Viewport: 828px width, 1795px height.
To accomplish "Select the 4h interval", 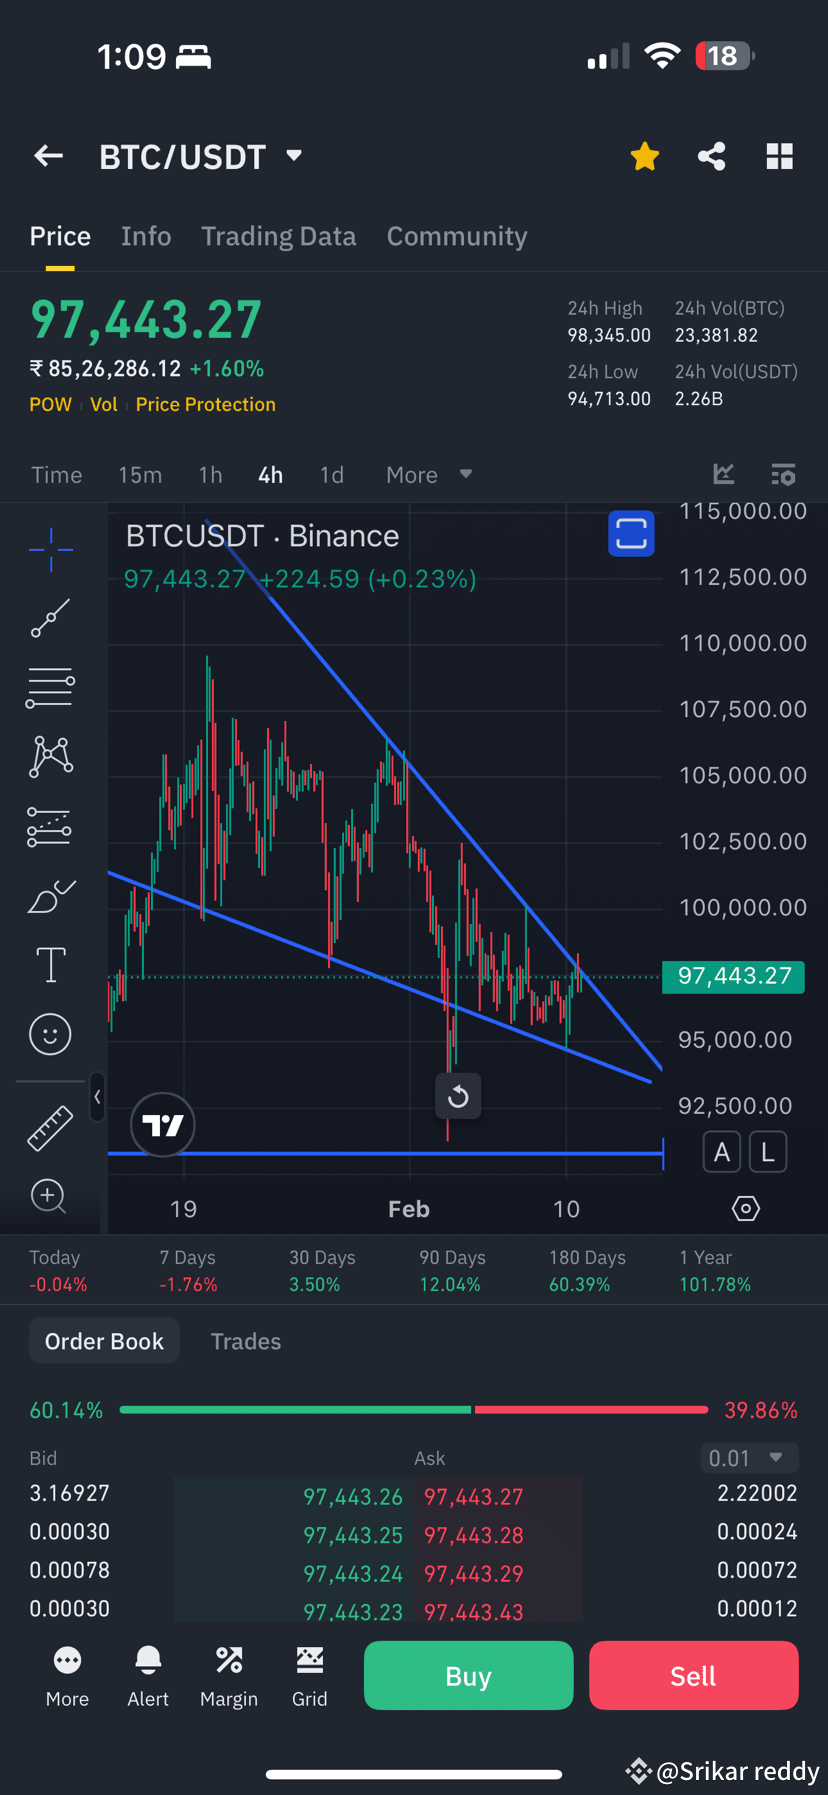I will 270,475.
